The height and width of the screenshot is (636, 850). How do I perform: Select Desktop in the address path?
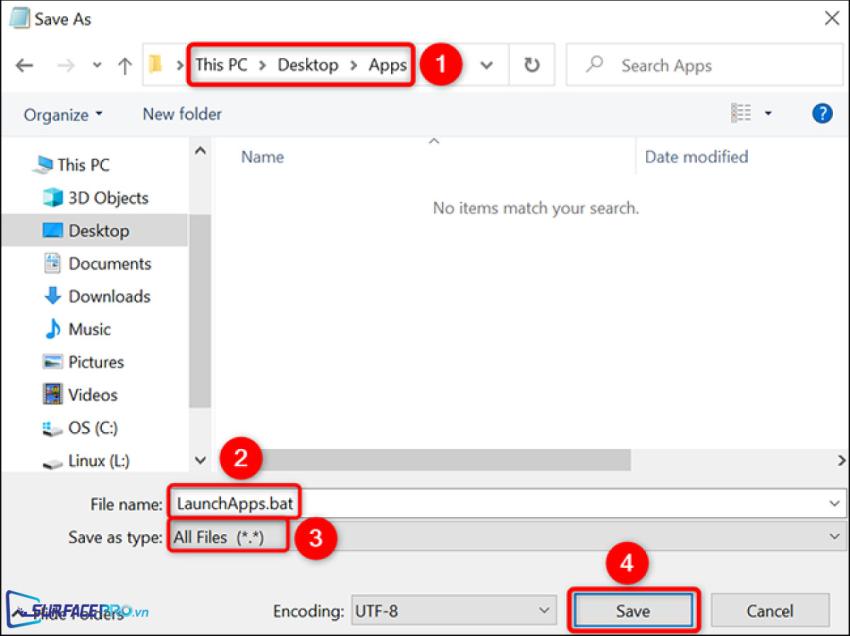308,65
